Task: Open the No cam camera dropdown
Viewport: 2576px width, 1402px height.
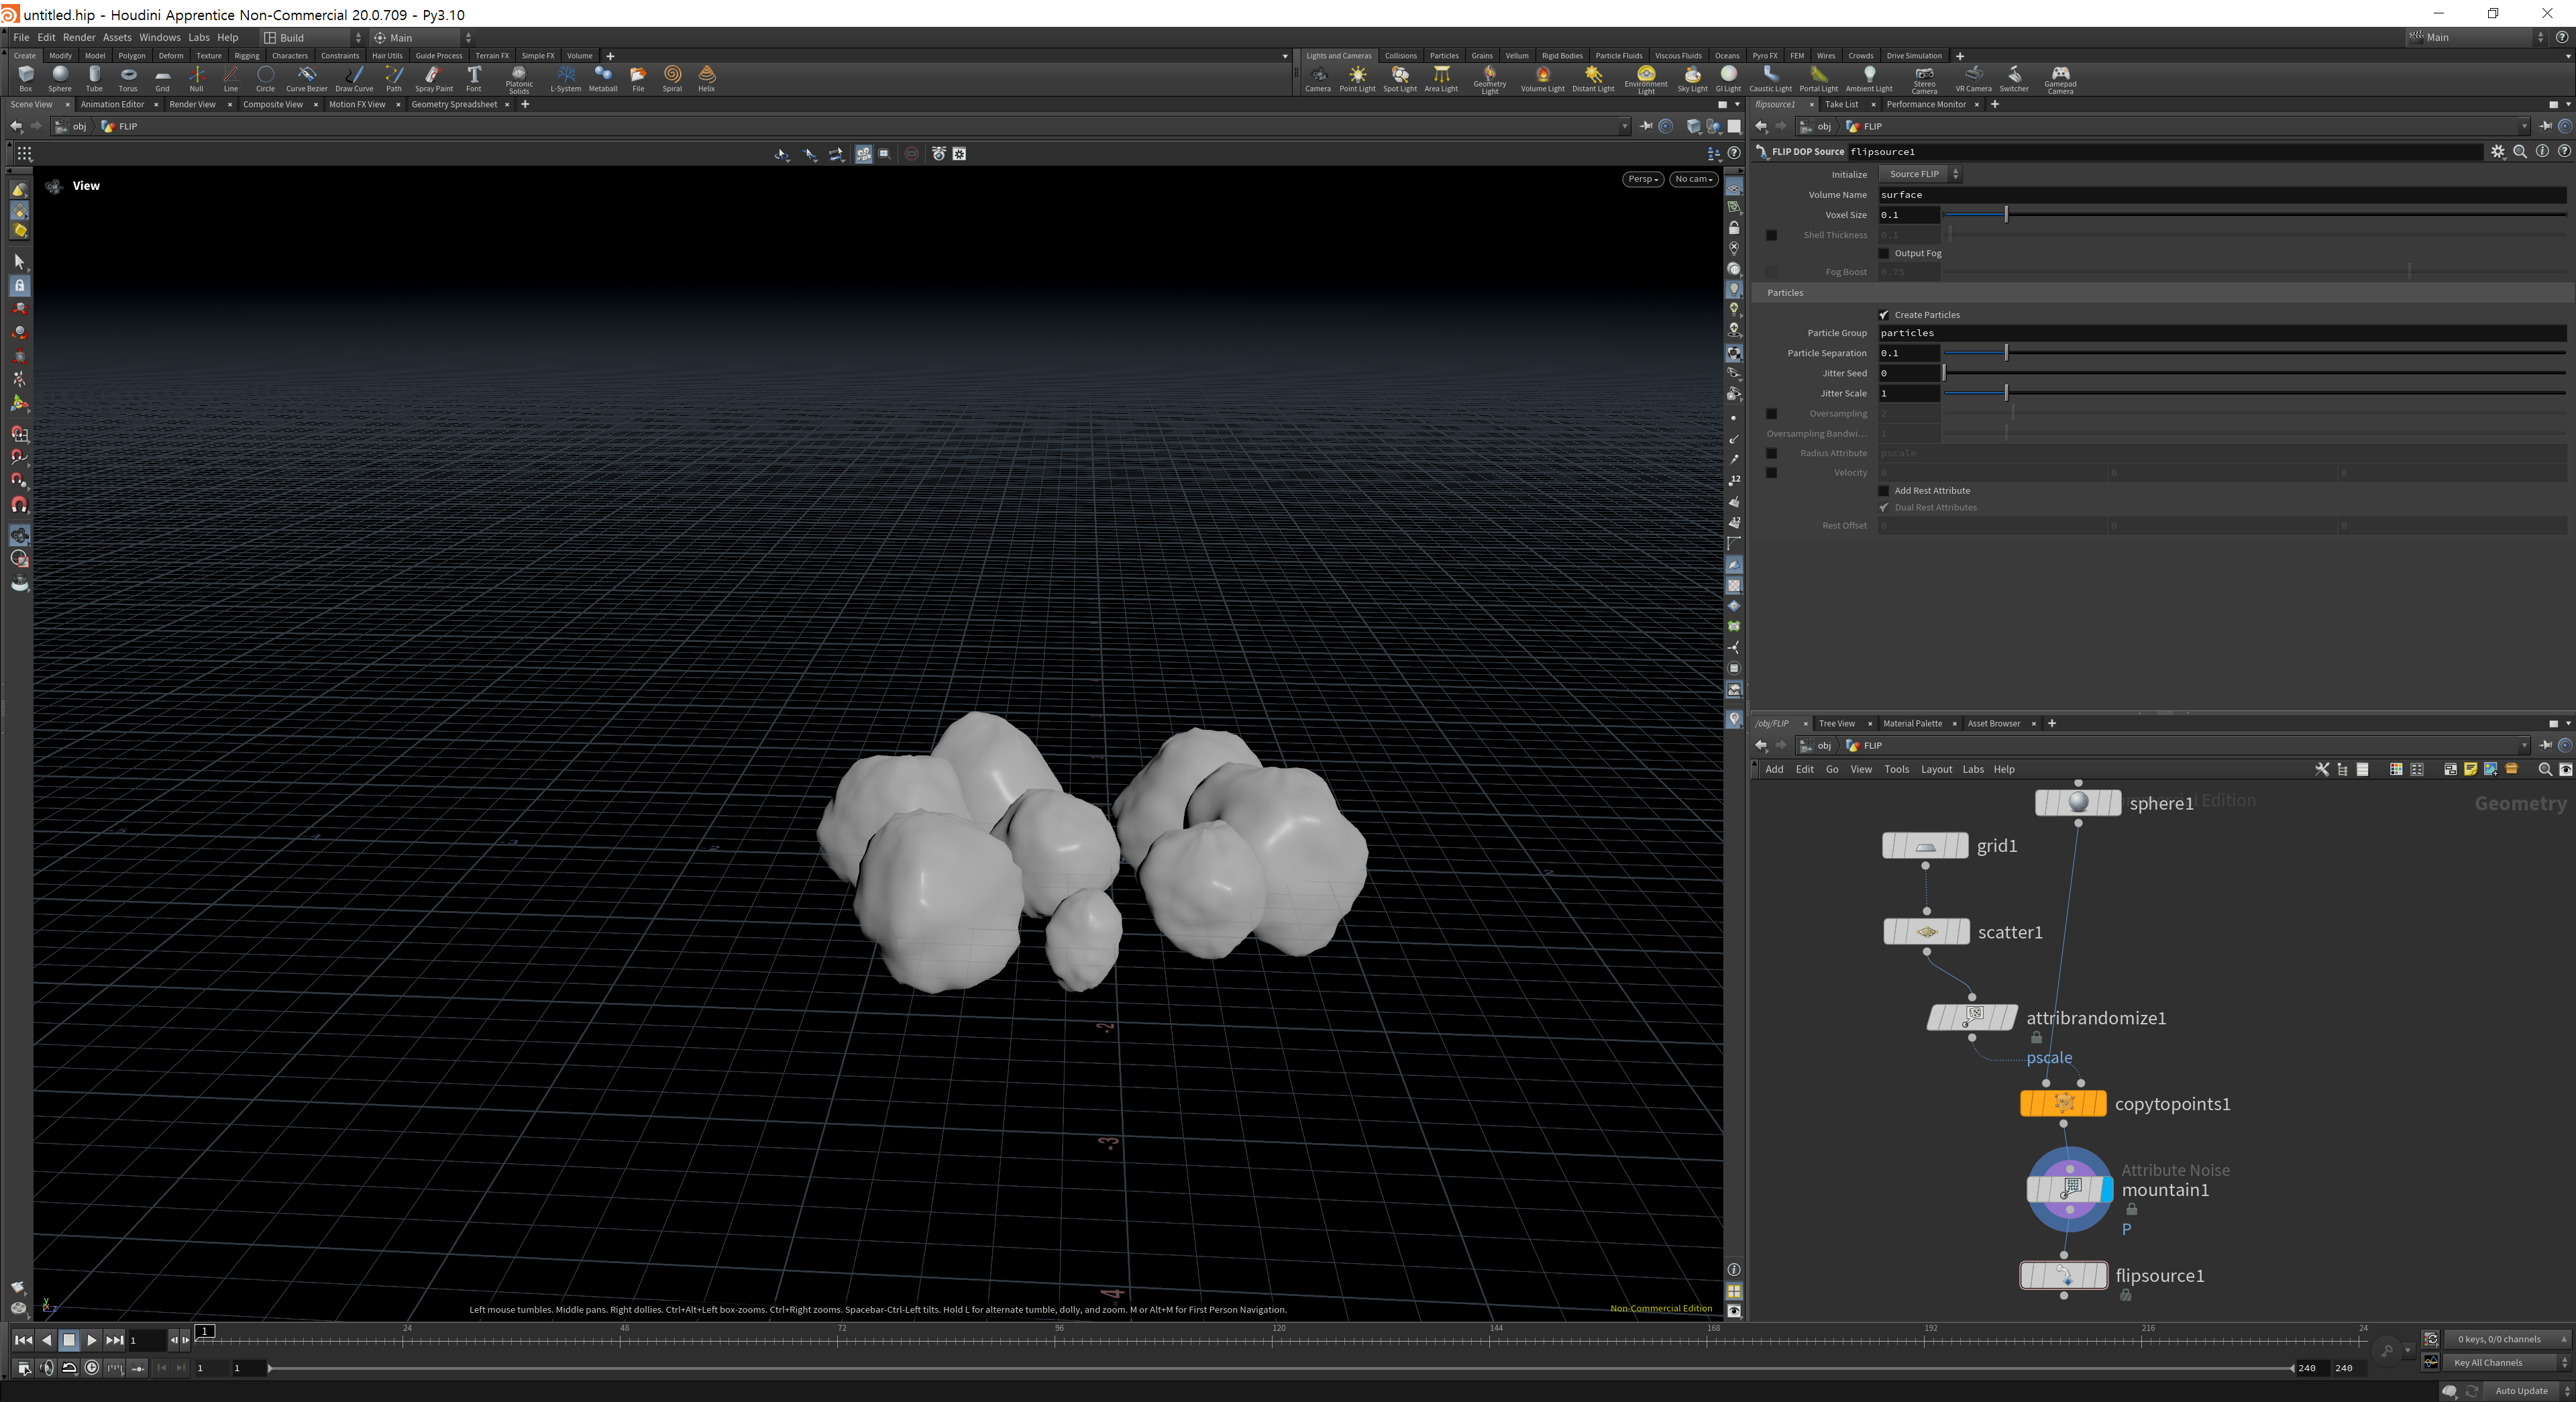Action: (x=1693, y=179)
